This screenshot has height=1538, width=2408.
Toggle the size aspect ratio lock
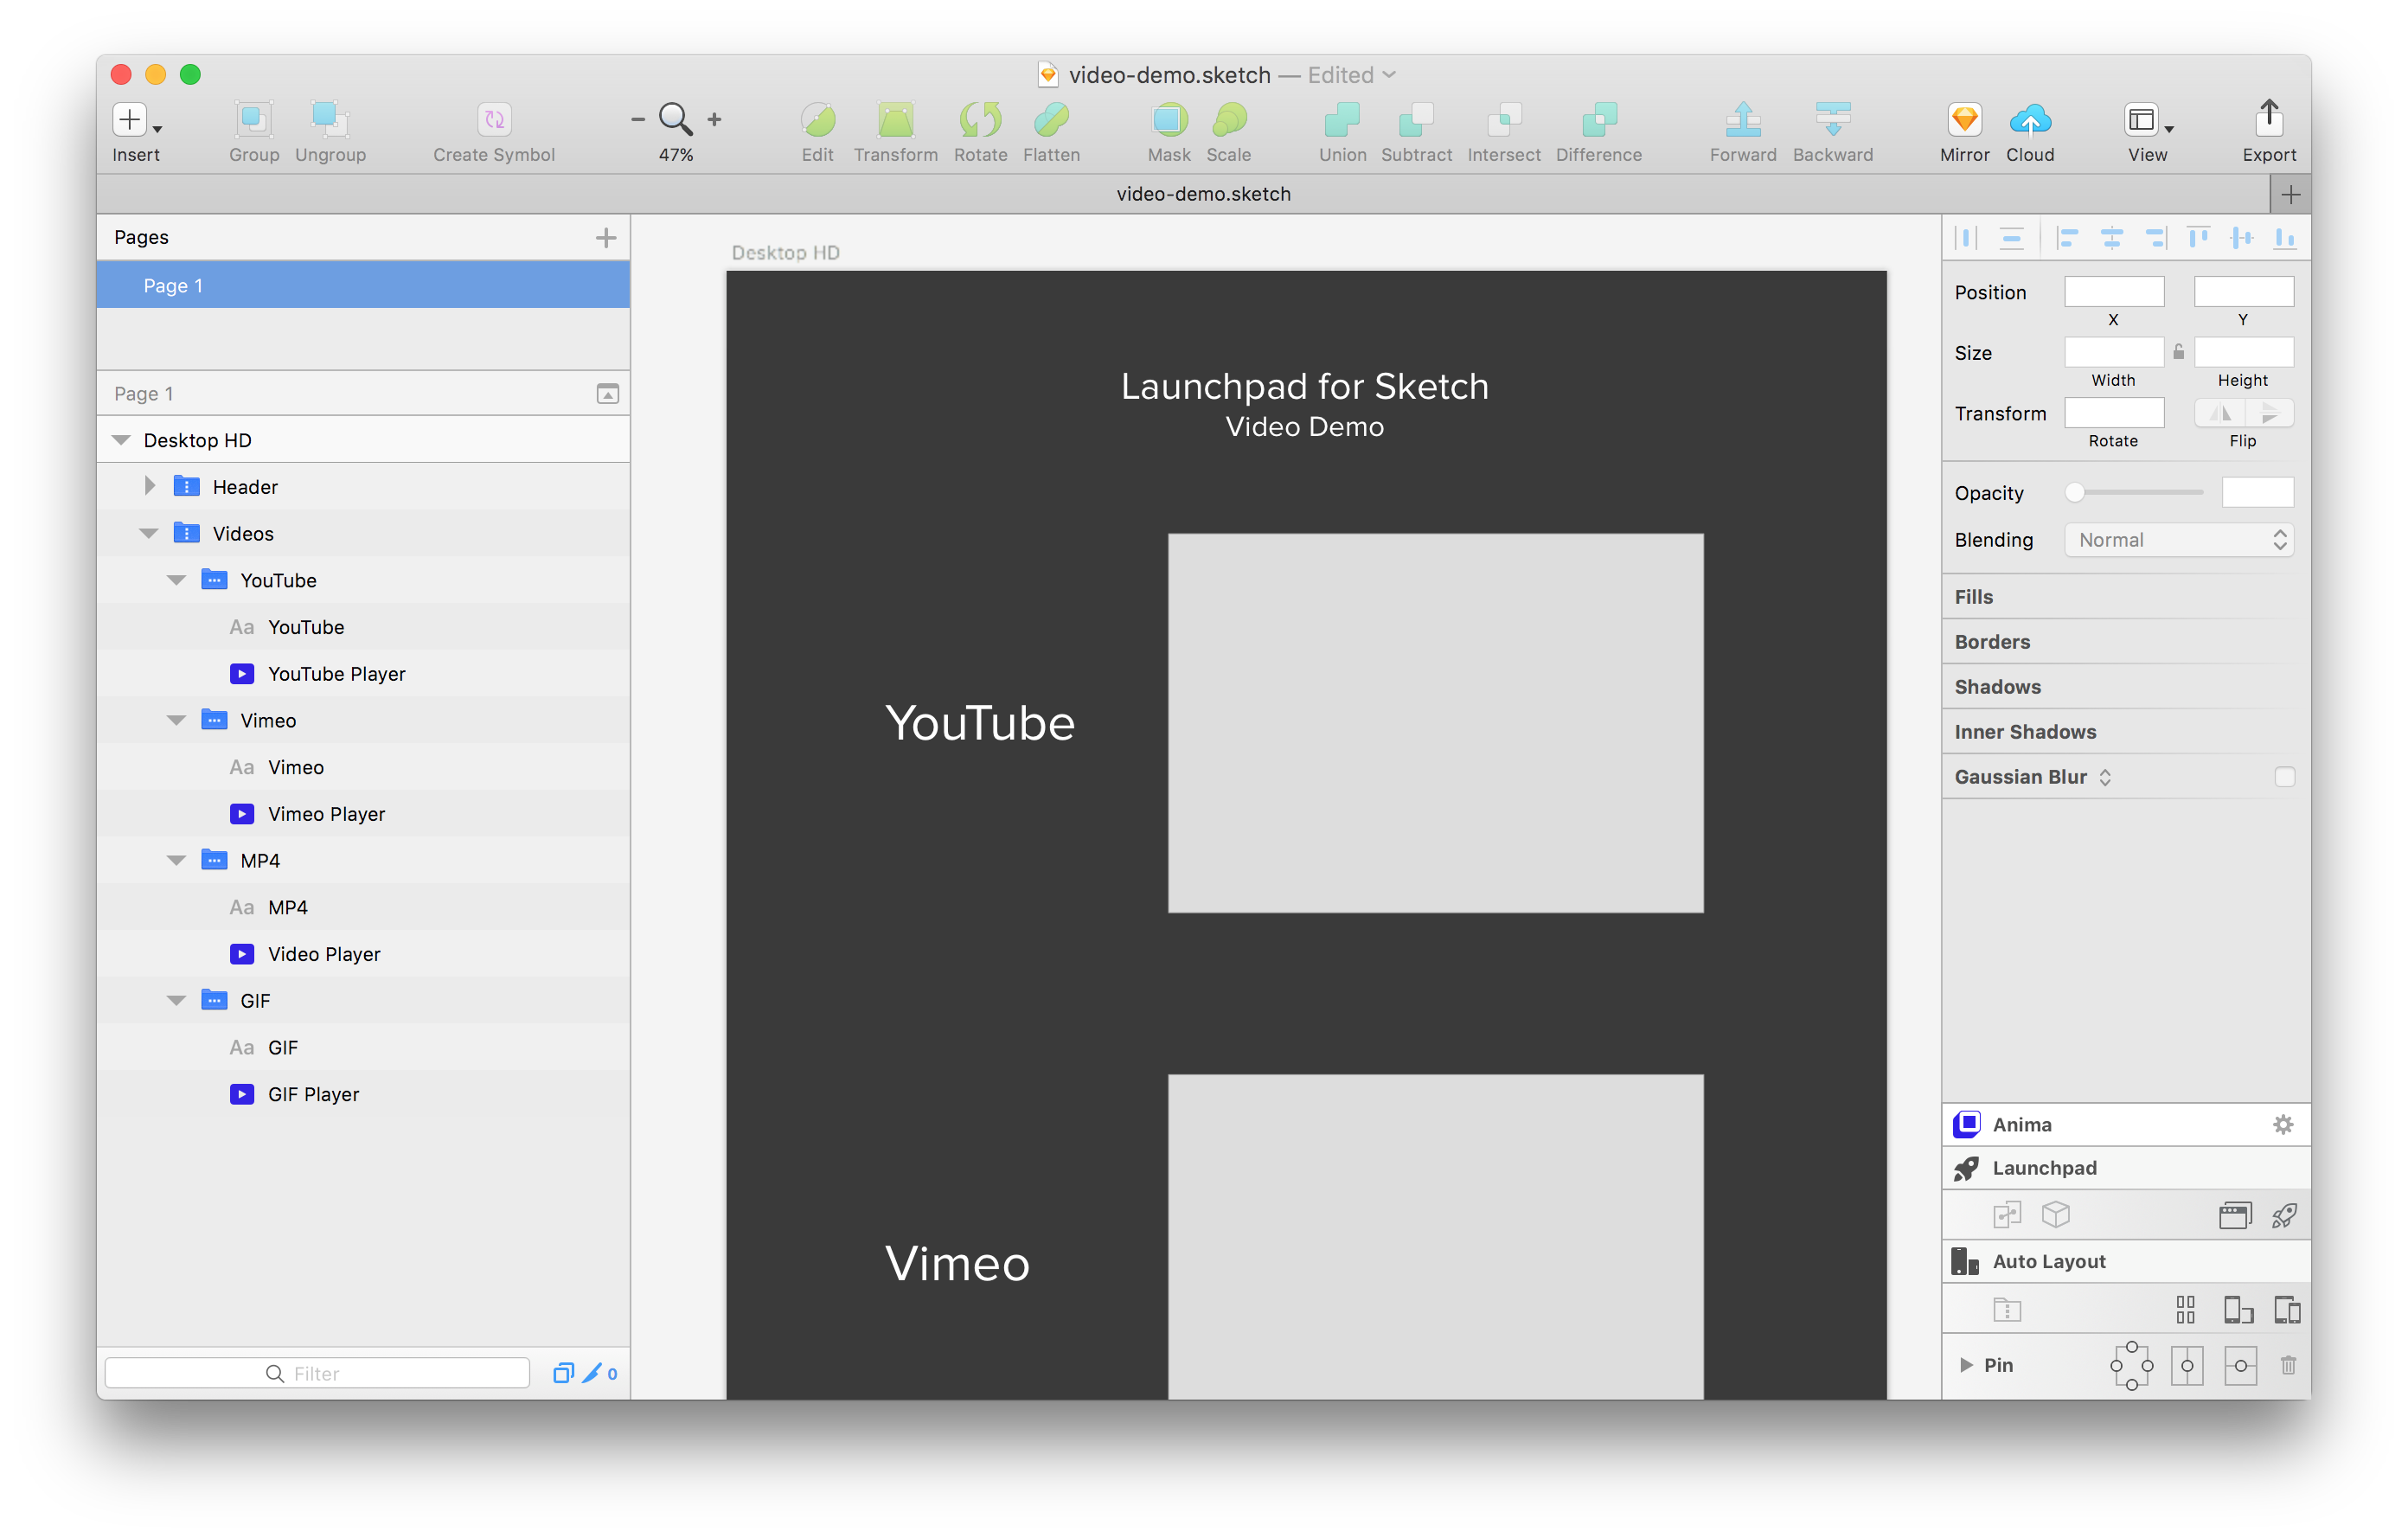click(x=2179, y=352)
